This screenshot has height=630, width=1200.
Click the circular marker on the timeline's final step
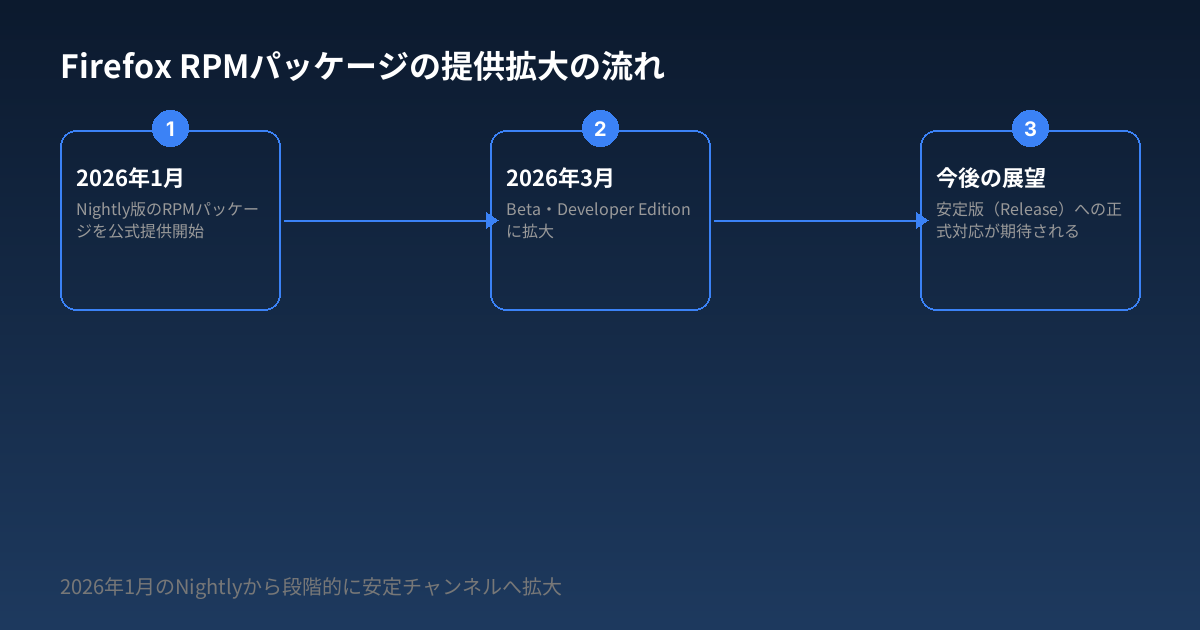(x=1030, y=128)
